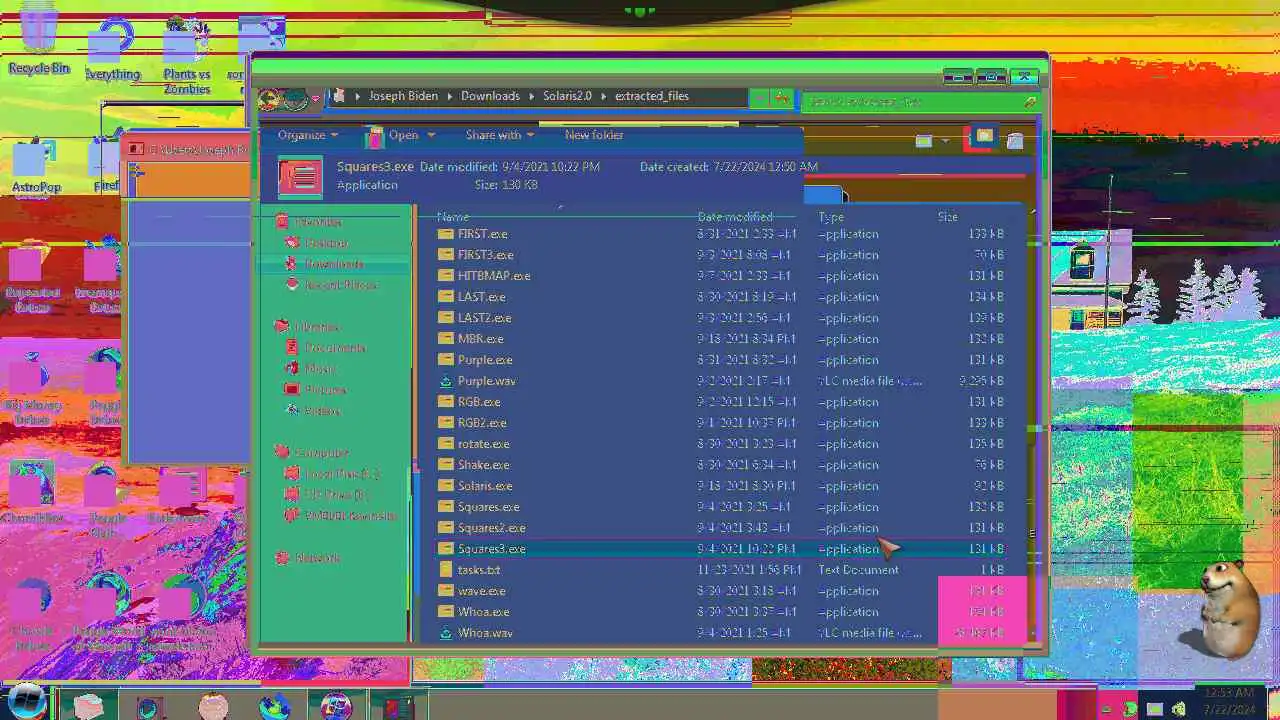Sort files by Date modified column
The width and height of the screenshot is (1280, 720).
pyautogui.click(x=735, y=217)
